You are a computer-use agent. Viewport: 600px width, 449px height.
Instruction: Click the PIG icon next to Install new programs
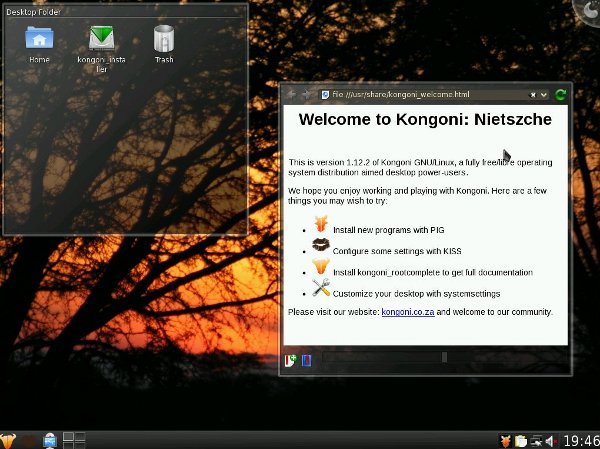pyautogui.click(x=321, y=224)
